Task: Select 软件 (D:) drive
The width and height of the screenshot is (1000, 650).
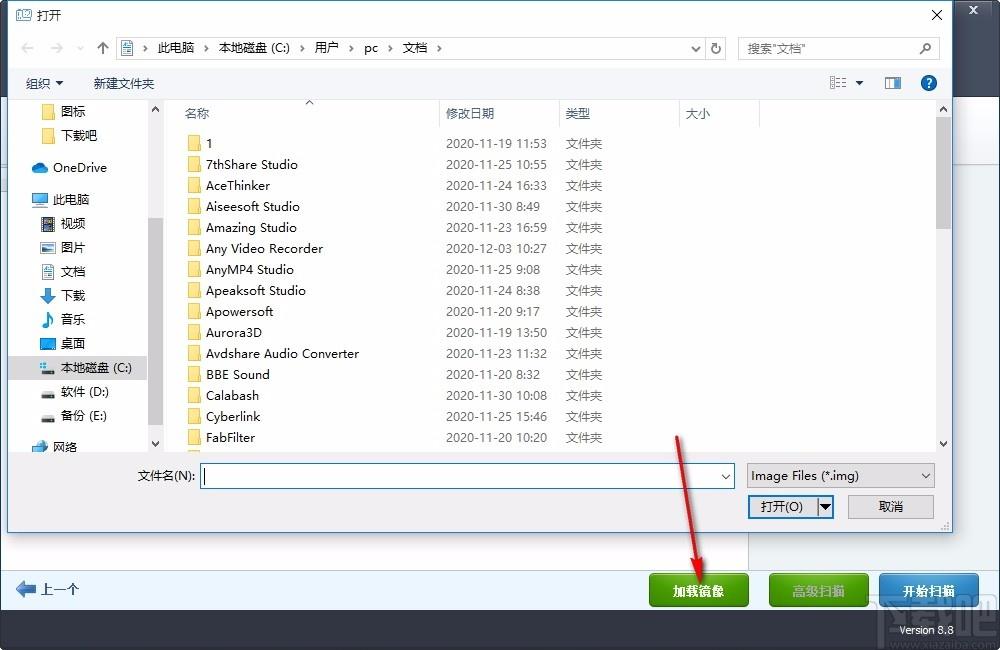Action: [75, 392]
